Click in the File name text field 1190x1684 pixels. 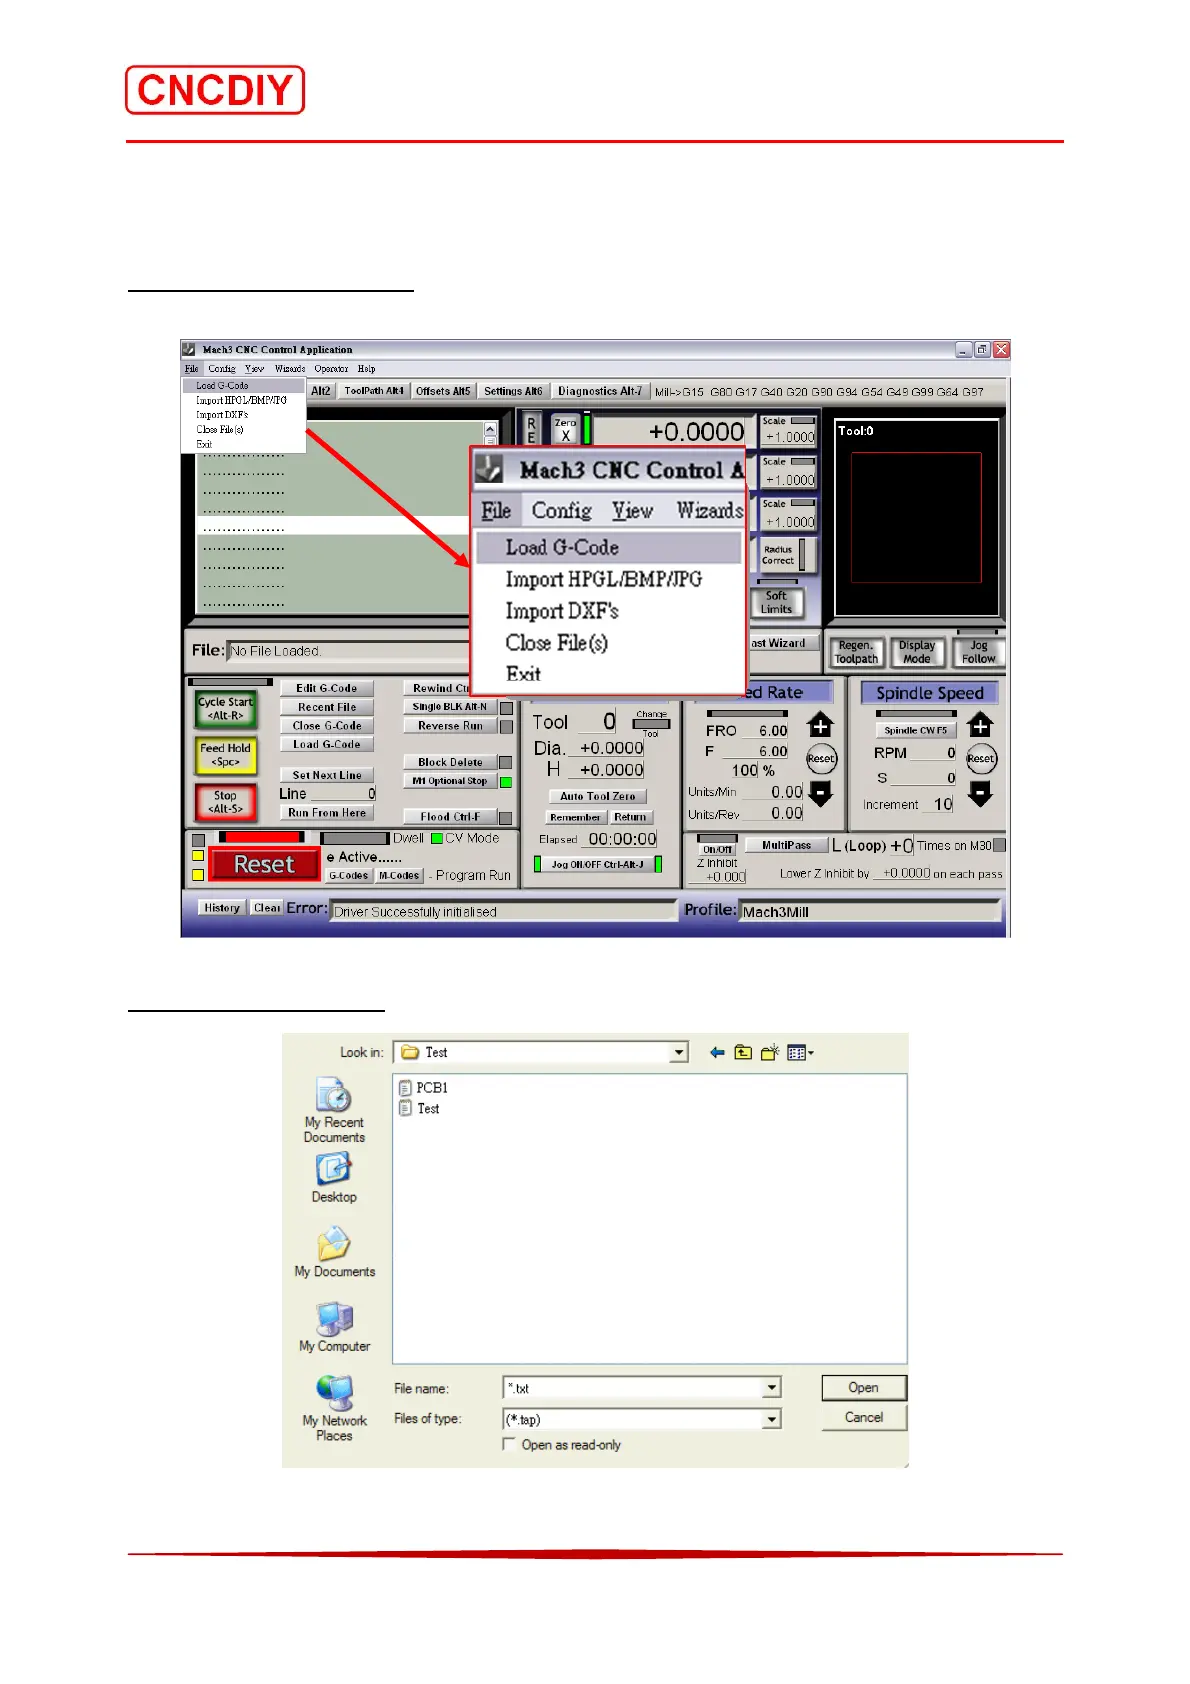[633, 1388]
